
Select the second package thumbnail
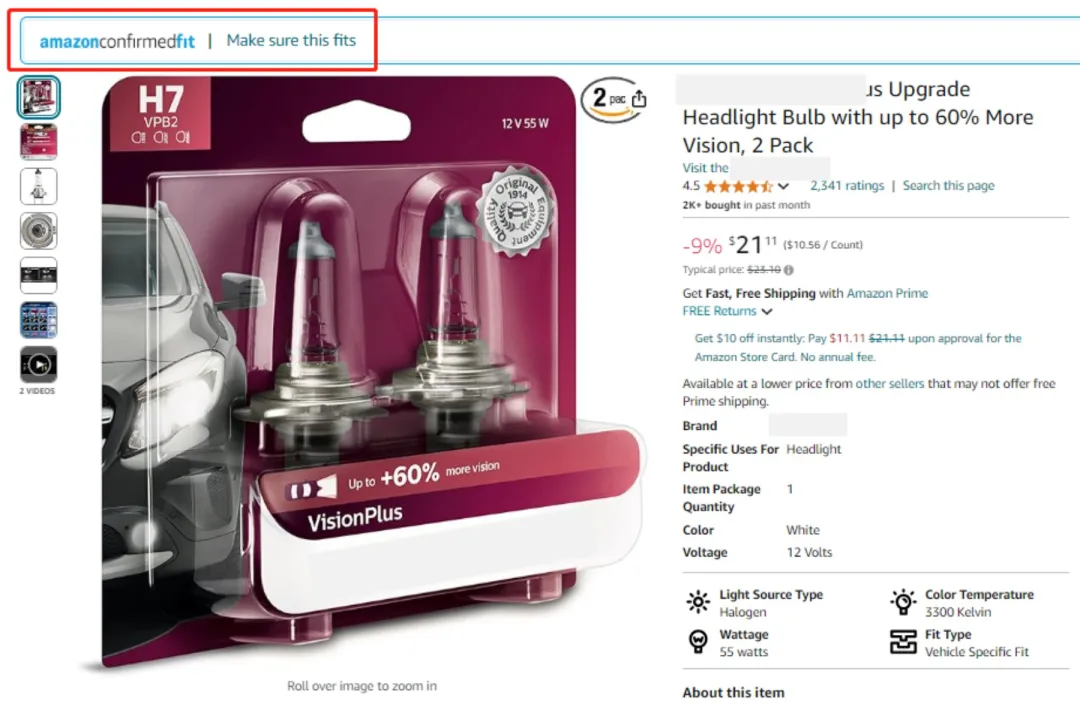click(39, 142)
